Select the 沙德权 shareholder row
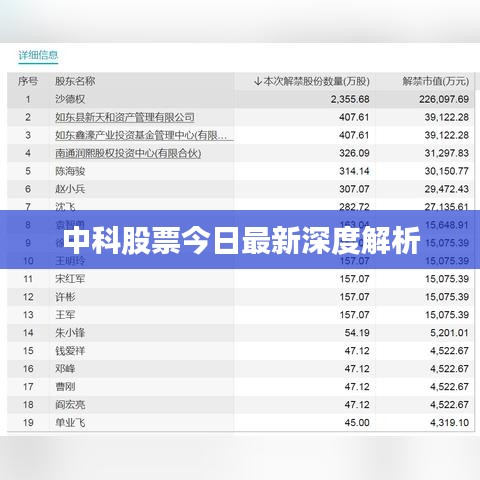Viewport: 480px width, 480px height. [x=241, y=99]
